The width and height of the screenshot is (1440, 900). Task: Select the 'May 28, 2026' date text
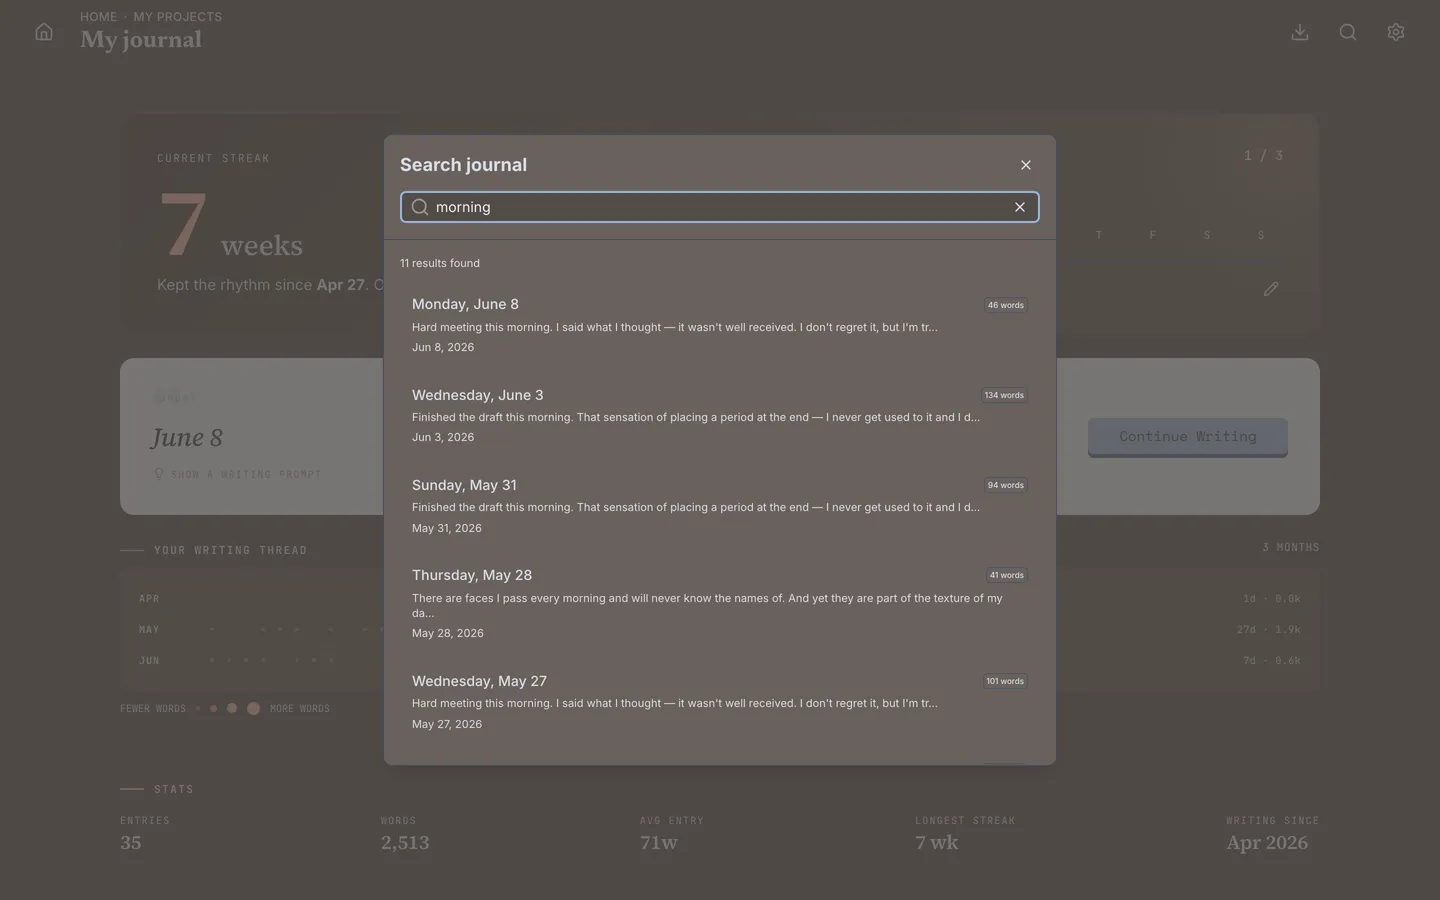pyautogui.click(x=448, y=633)
